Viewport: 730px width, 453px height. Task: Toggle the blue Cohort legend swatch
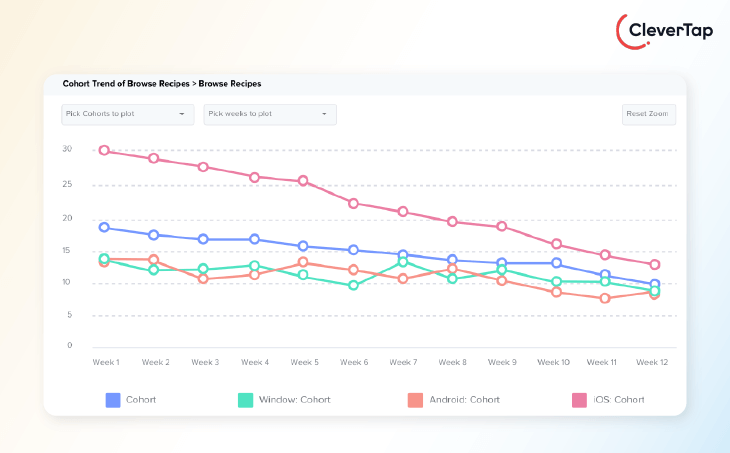pyautogui.click(x=113, y=400)
